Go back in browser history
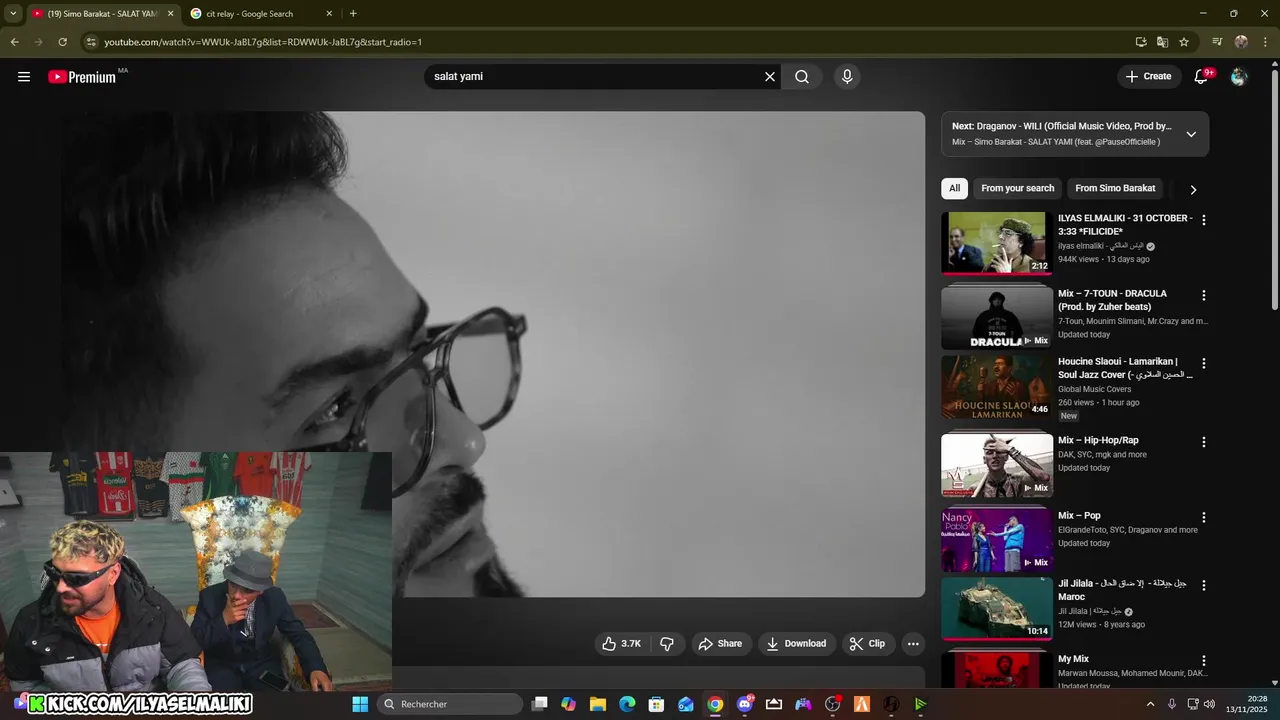Screen dimensions: 1280x720 point(14,42)
